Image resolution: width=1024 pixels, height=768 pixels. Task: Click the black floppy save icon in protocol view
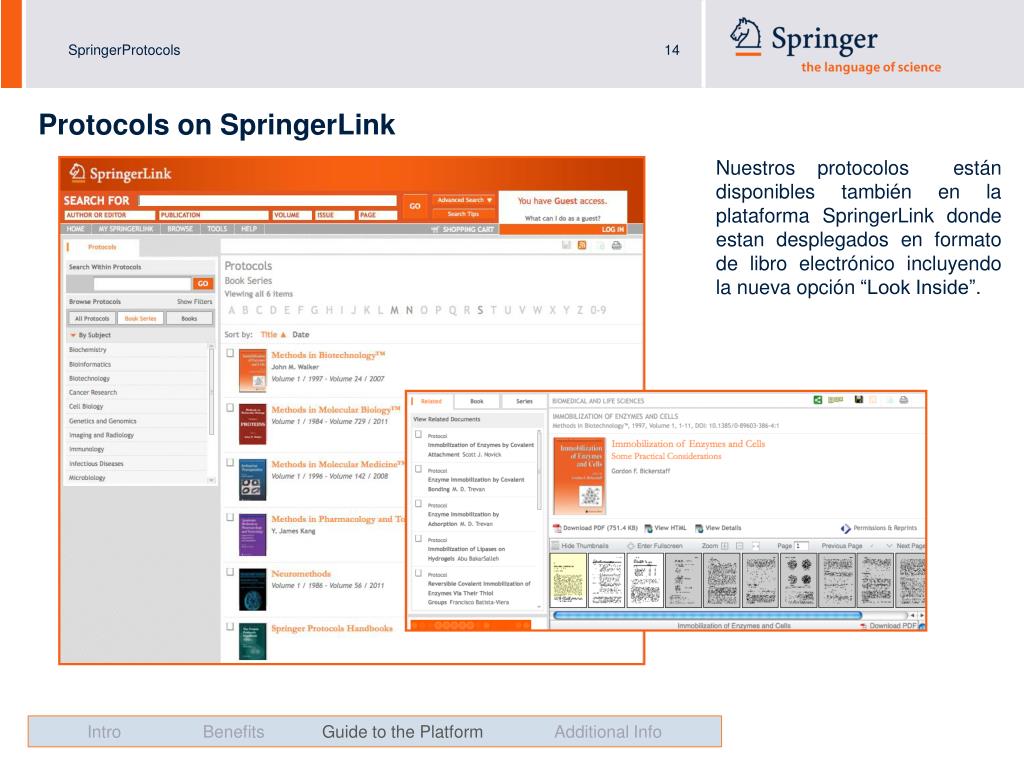[859, 400]
